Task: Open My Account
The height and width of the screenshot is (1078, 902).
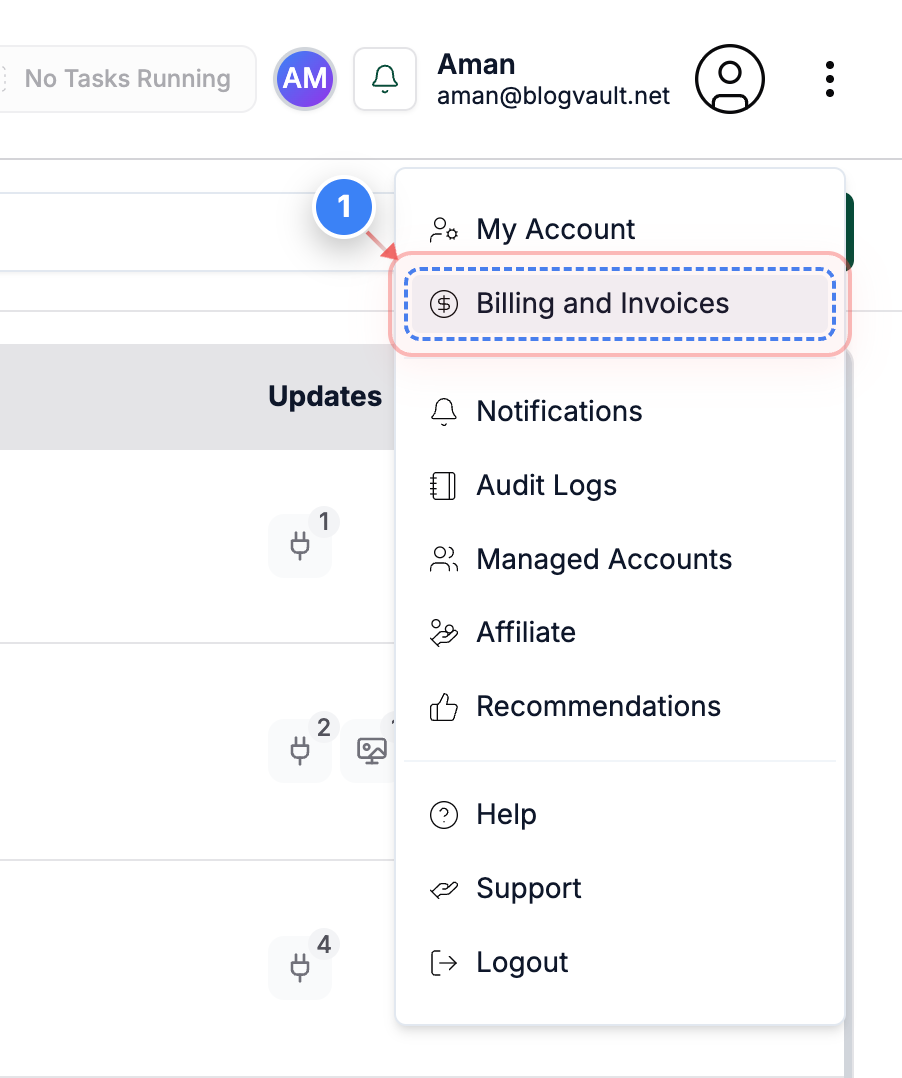Action: pyautogui.click(x=555, y=229)
